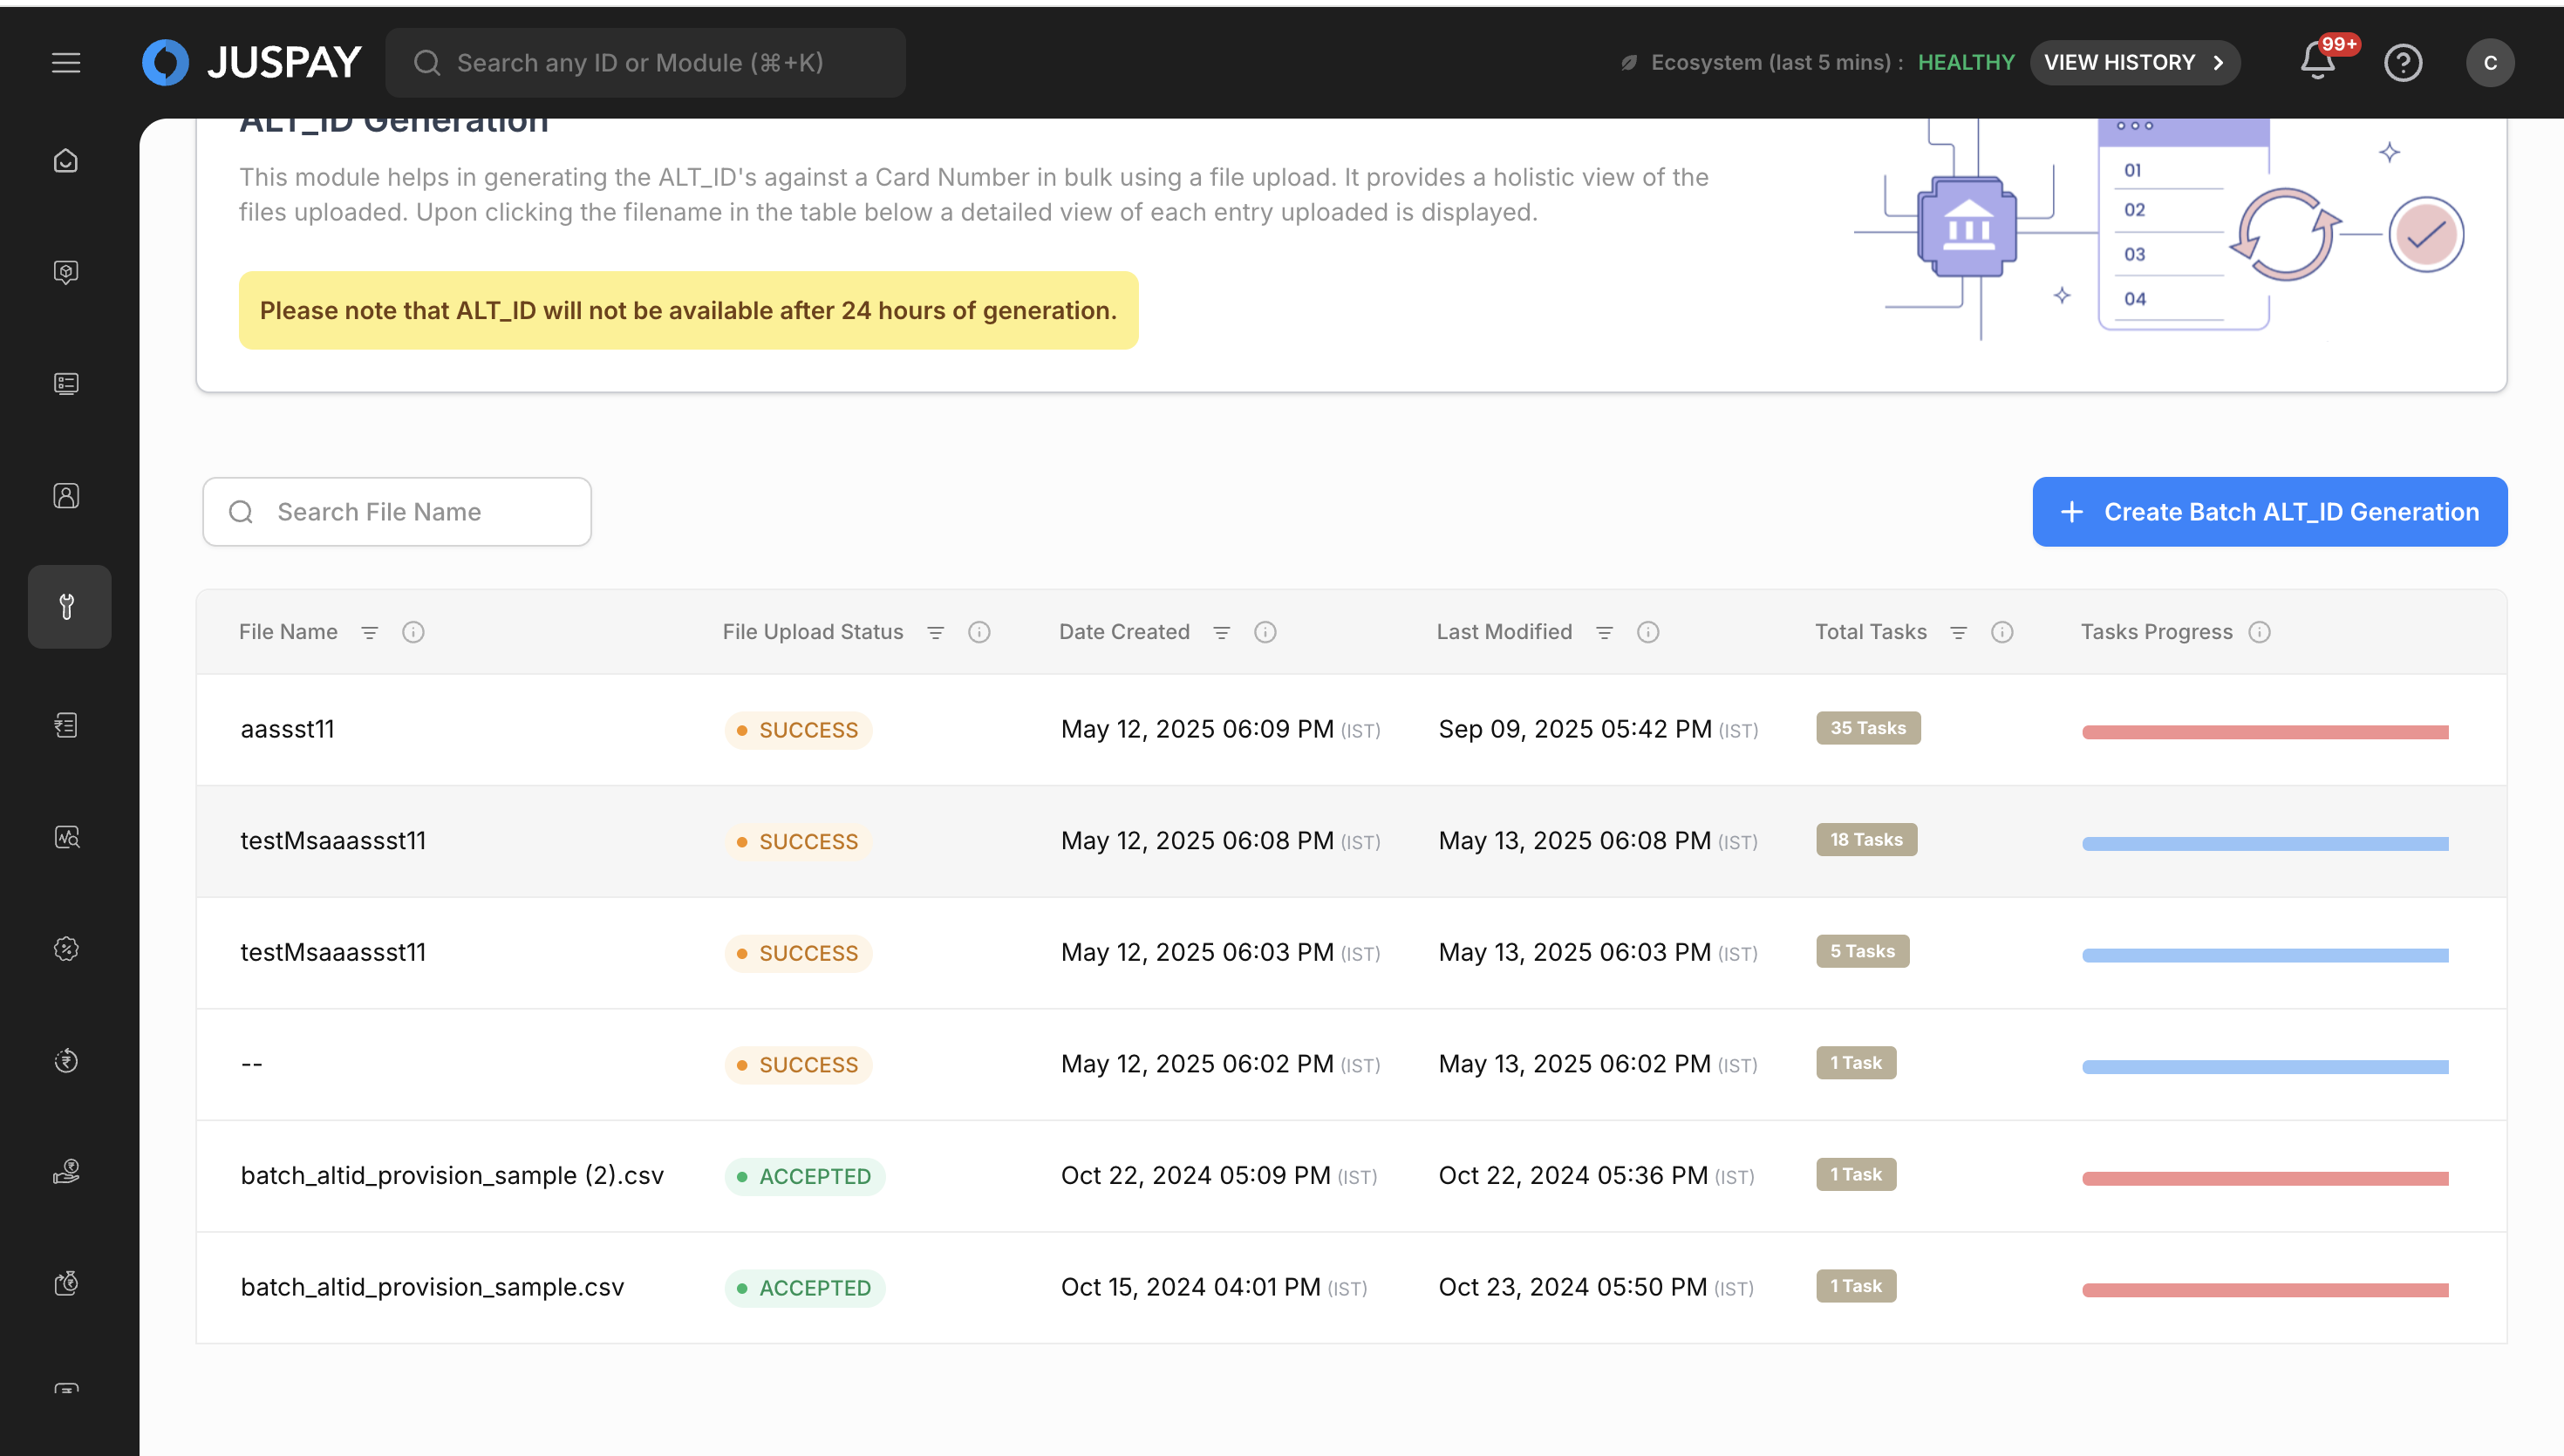The height and width of the screenshot is (1456, 2564).
Task: Open the File Name column filter
Action: pyautogui.click(x=370, y=632)
